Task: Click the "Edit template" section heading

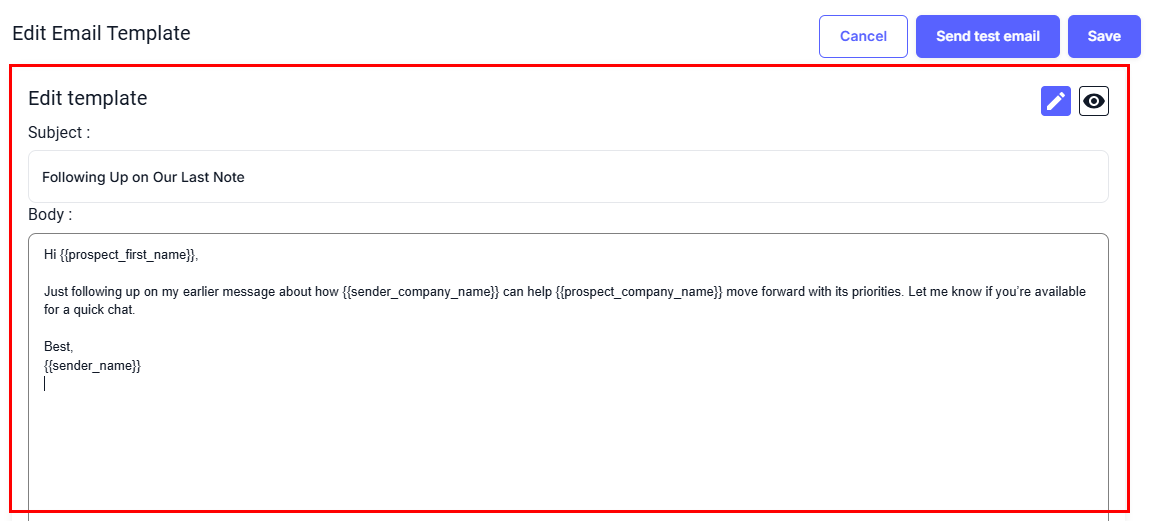Action: point(88,98)
